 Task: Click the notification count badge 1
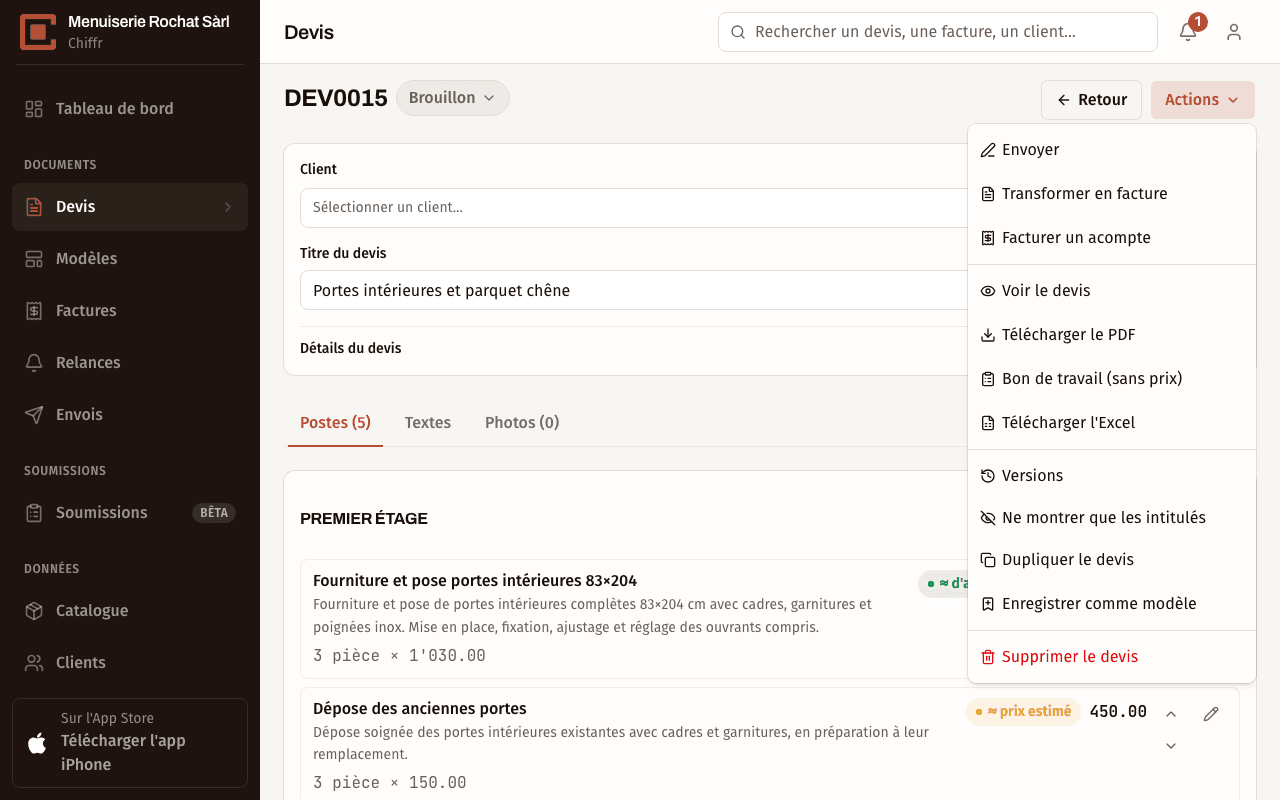tap(1198, 21)
